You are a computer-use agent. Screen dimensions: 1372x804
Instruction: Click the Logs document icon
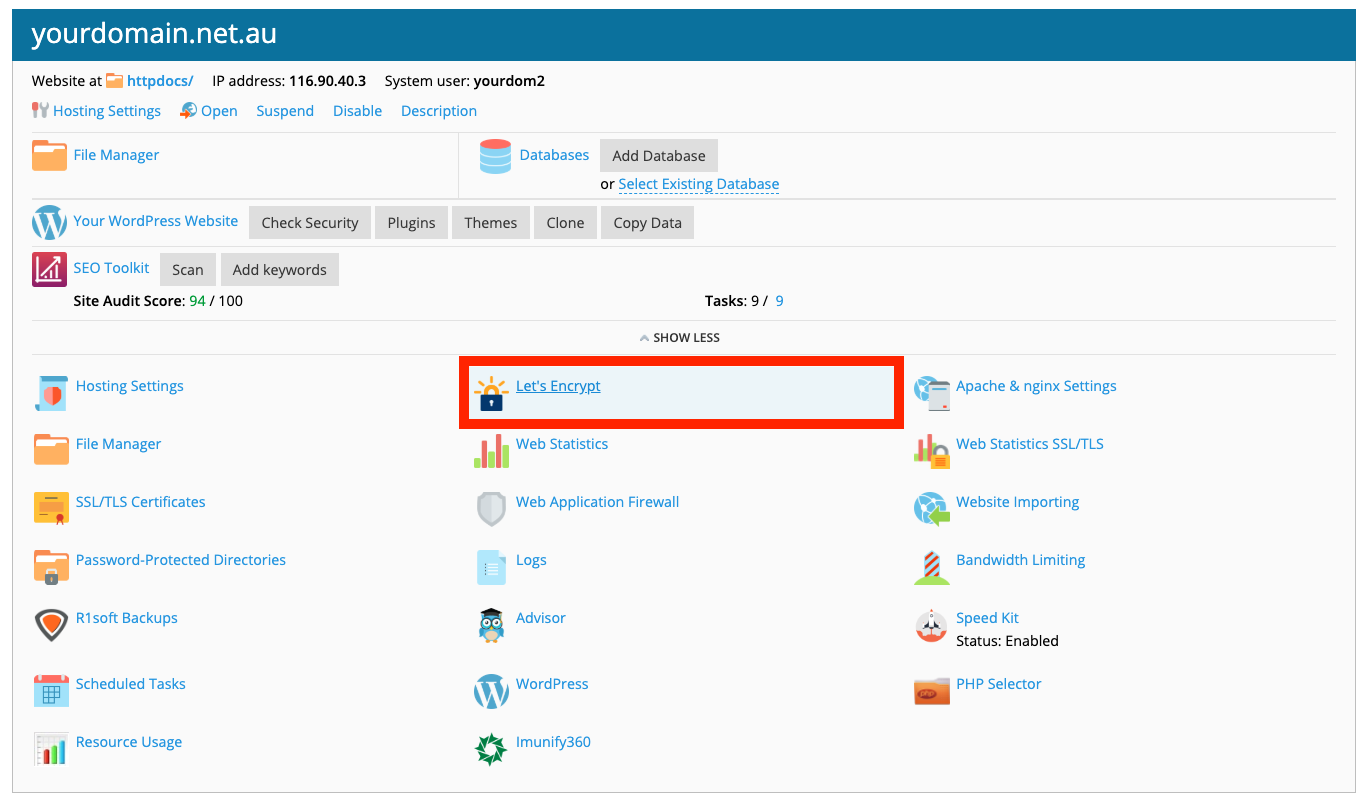491,567
